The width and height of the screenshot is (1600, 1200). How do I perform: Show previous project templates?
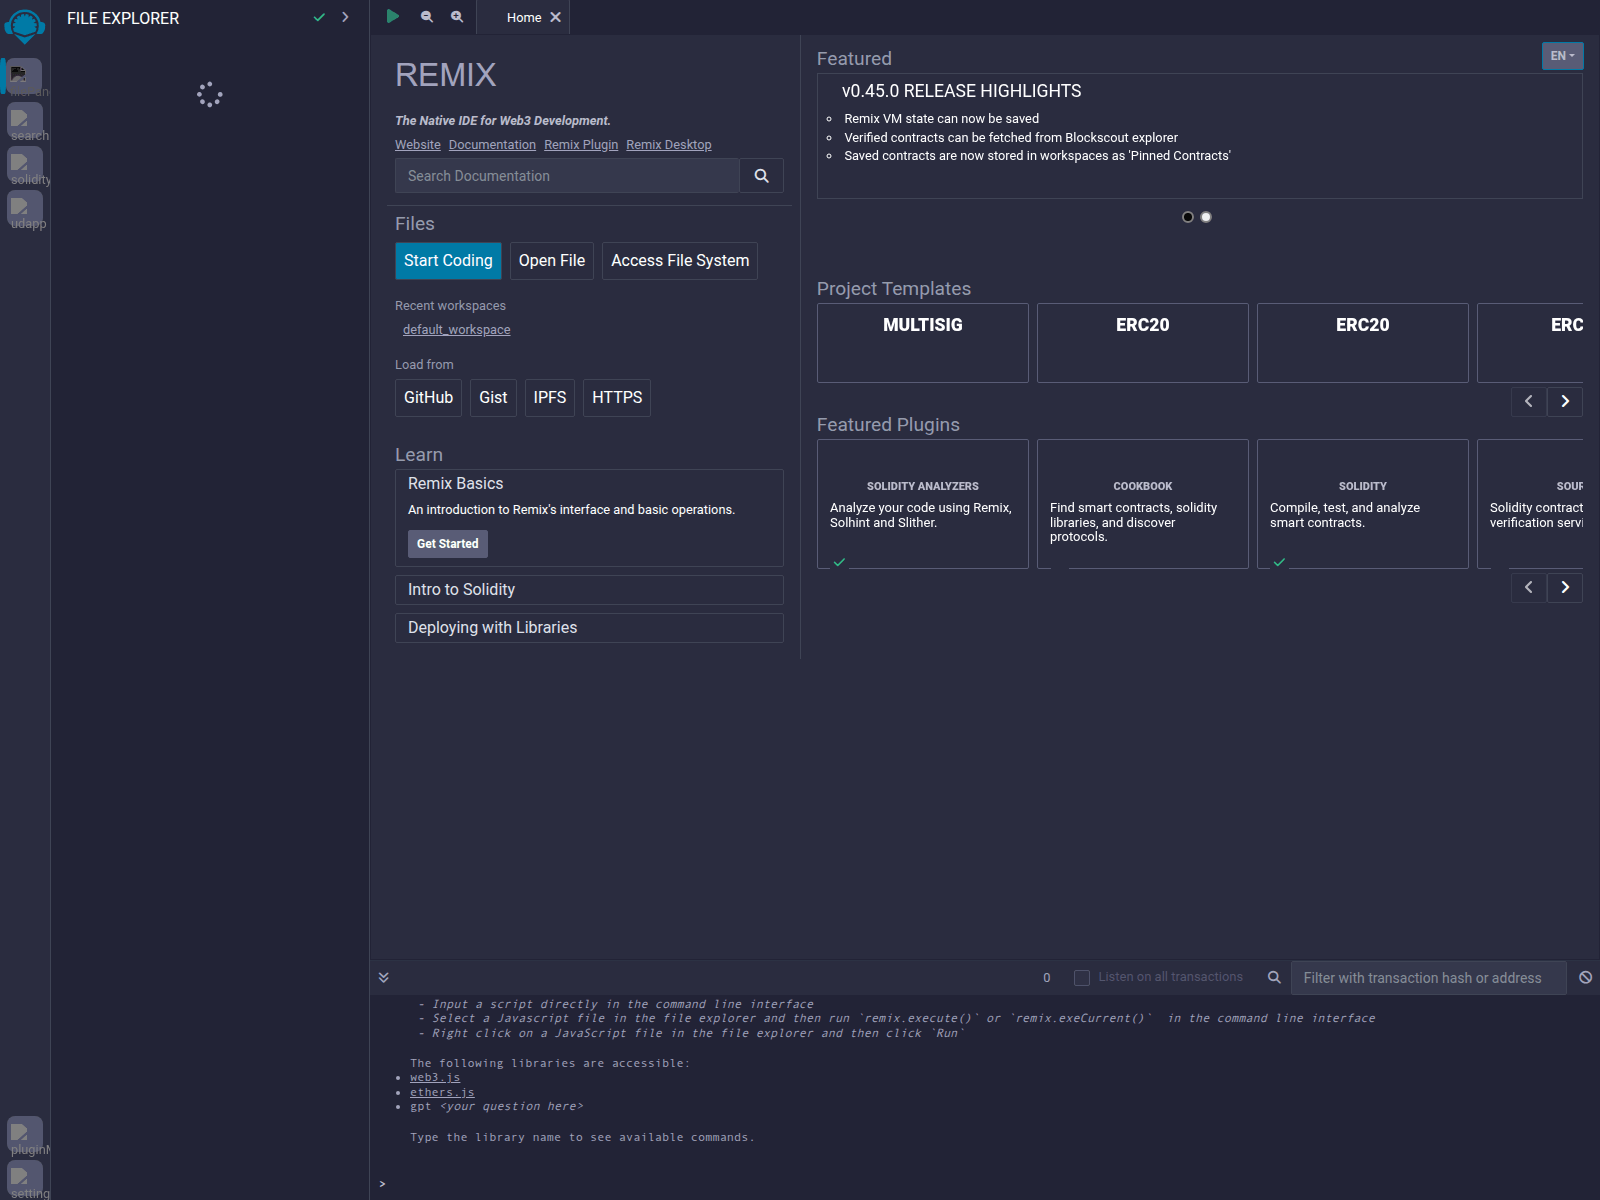[1529, 402]
